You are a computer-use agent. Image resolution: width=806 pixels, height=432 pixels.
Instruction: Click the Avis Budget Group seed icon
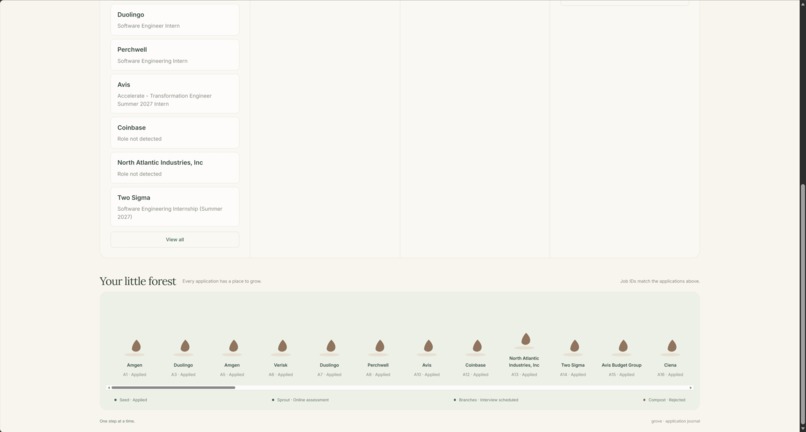pyautogui.click(x=623, y=346)
